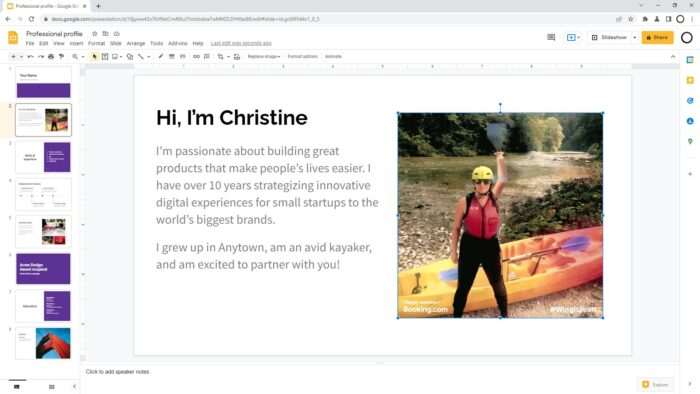Image resolution: width=700 pixels, height=394 pixels.
Task: Open the insert image dropdown arrow
Action: [x=121, y=57]
